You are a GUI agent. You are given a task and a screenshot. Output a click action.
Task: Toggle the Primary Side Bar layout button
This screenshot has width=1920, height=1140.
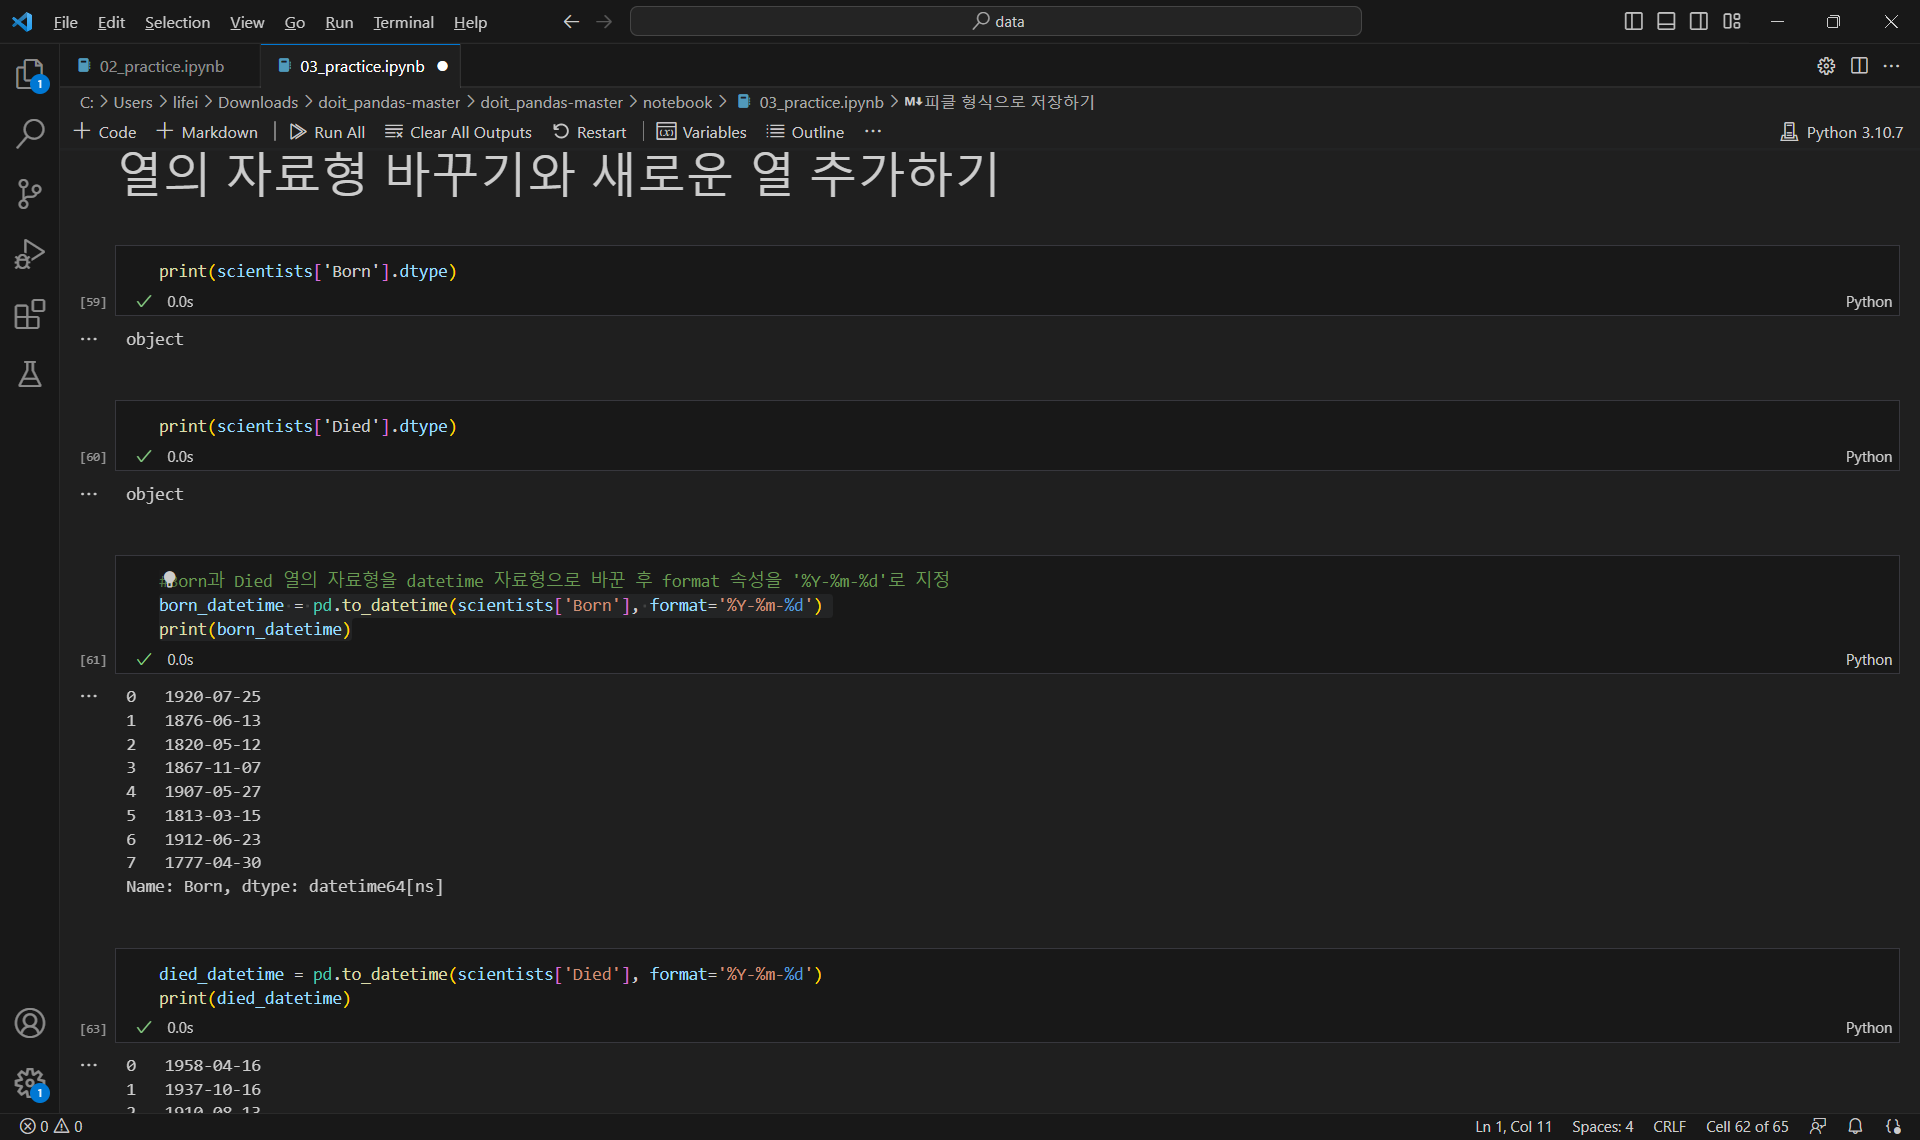(x=1633, y=21)
